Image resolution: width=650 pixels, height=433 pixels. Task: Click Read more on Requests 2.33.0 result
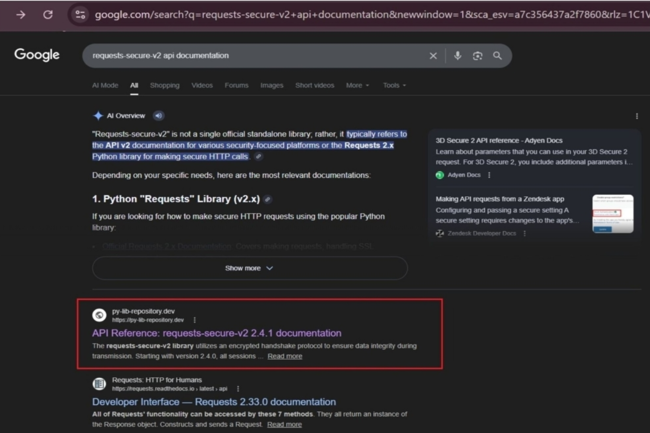click(284, 425)
